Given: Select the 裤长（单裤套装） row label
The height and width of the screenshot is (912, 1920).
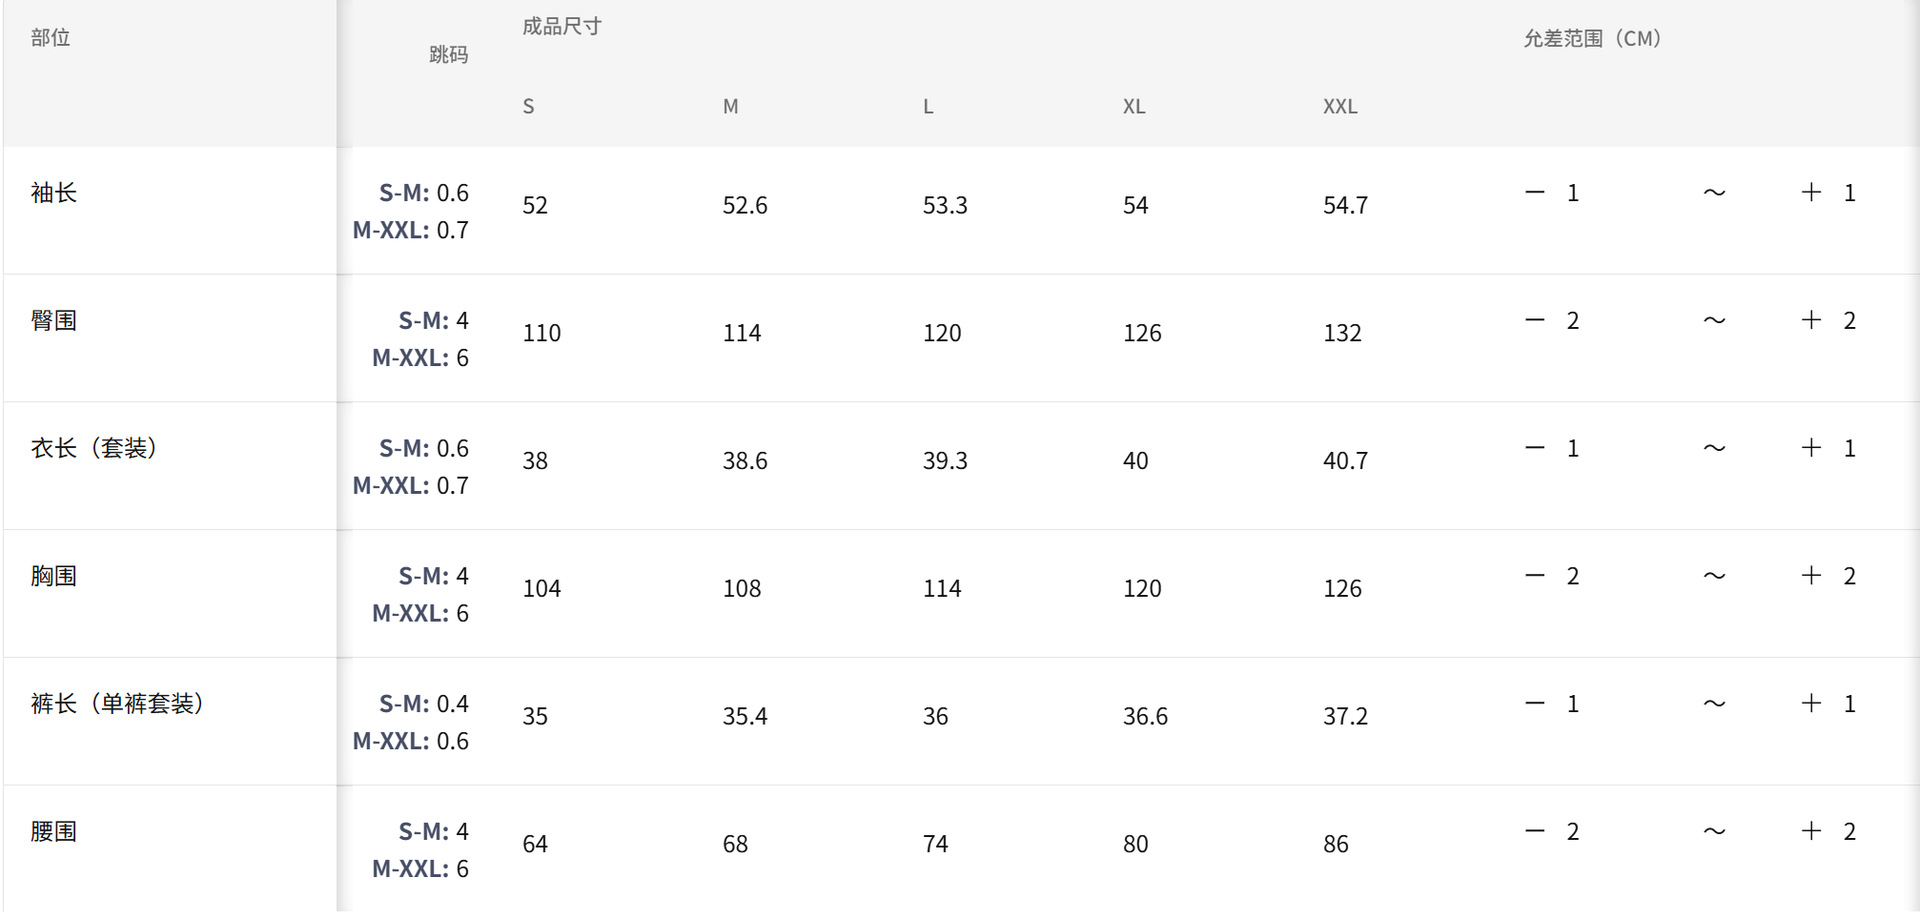Looking at the screenshot, I should point(117,704).
